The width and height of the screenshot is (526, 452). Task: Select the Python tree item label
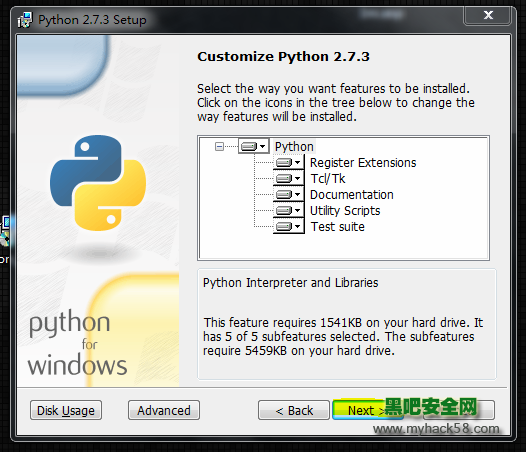(294, 147)
